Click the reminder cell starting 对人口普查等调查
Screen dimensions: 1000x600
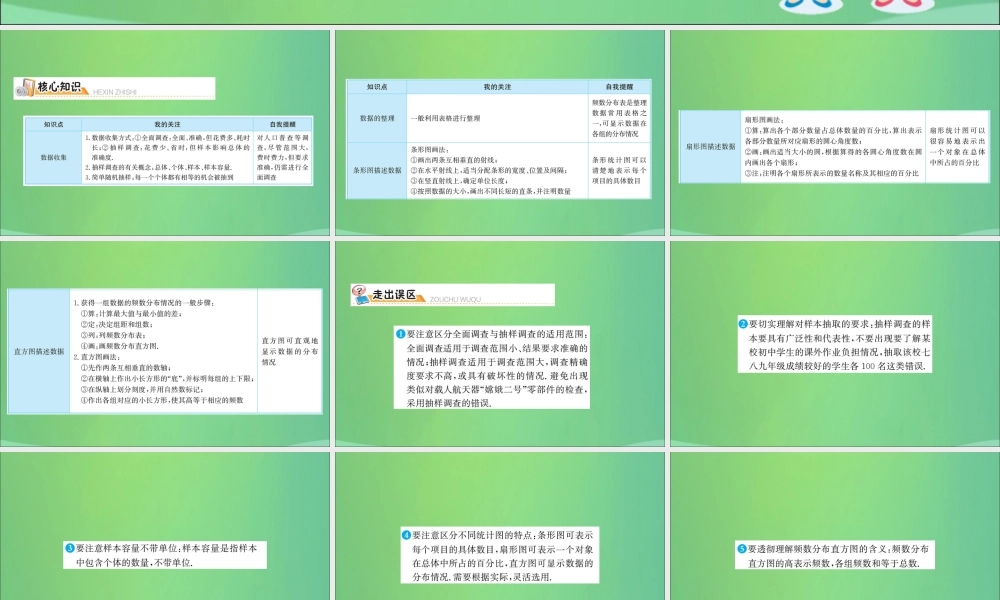point(283,157)
